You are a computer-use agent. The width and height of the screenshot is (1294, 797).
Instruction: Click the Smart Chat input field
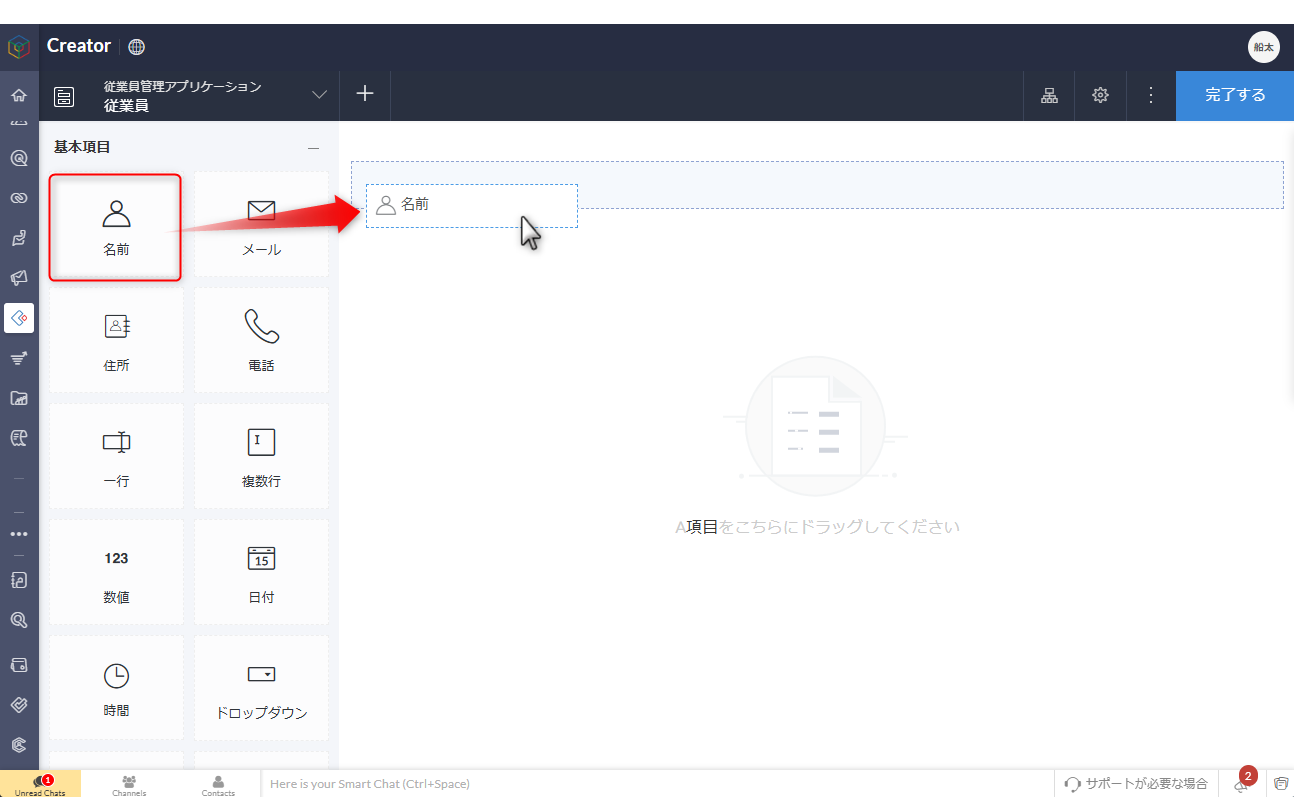(656, 784)
